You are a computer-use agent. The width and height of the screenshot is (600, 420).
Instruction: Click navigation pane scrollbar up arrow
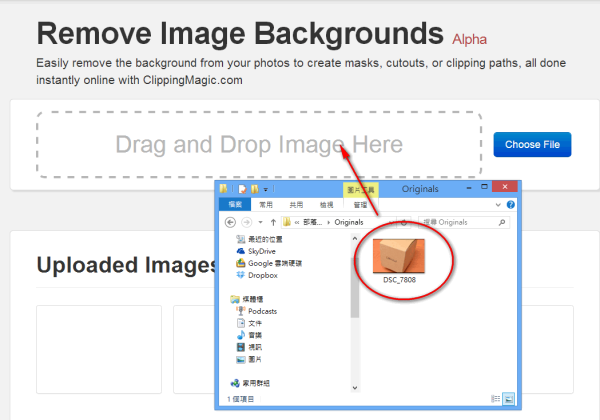pos(355,239)
